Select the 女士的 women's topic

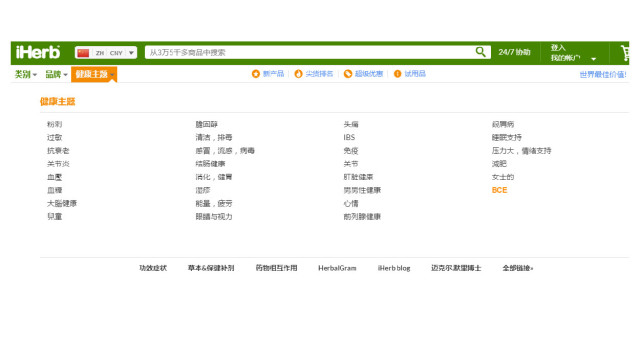[503, 177]
